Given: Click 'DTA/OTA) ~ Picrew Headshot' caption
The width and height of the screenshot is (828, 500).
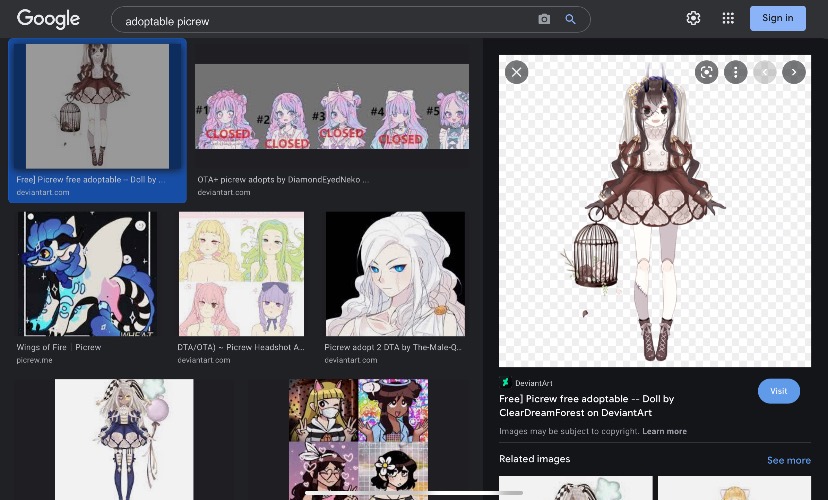Looking at the screenshot, I should click(x=241, y=347).
